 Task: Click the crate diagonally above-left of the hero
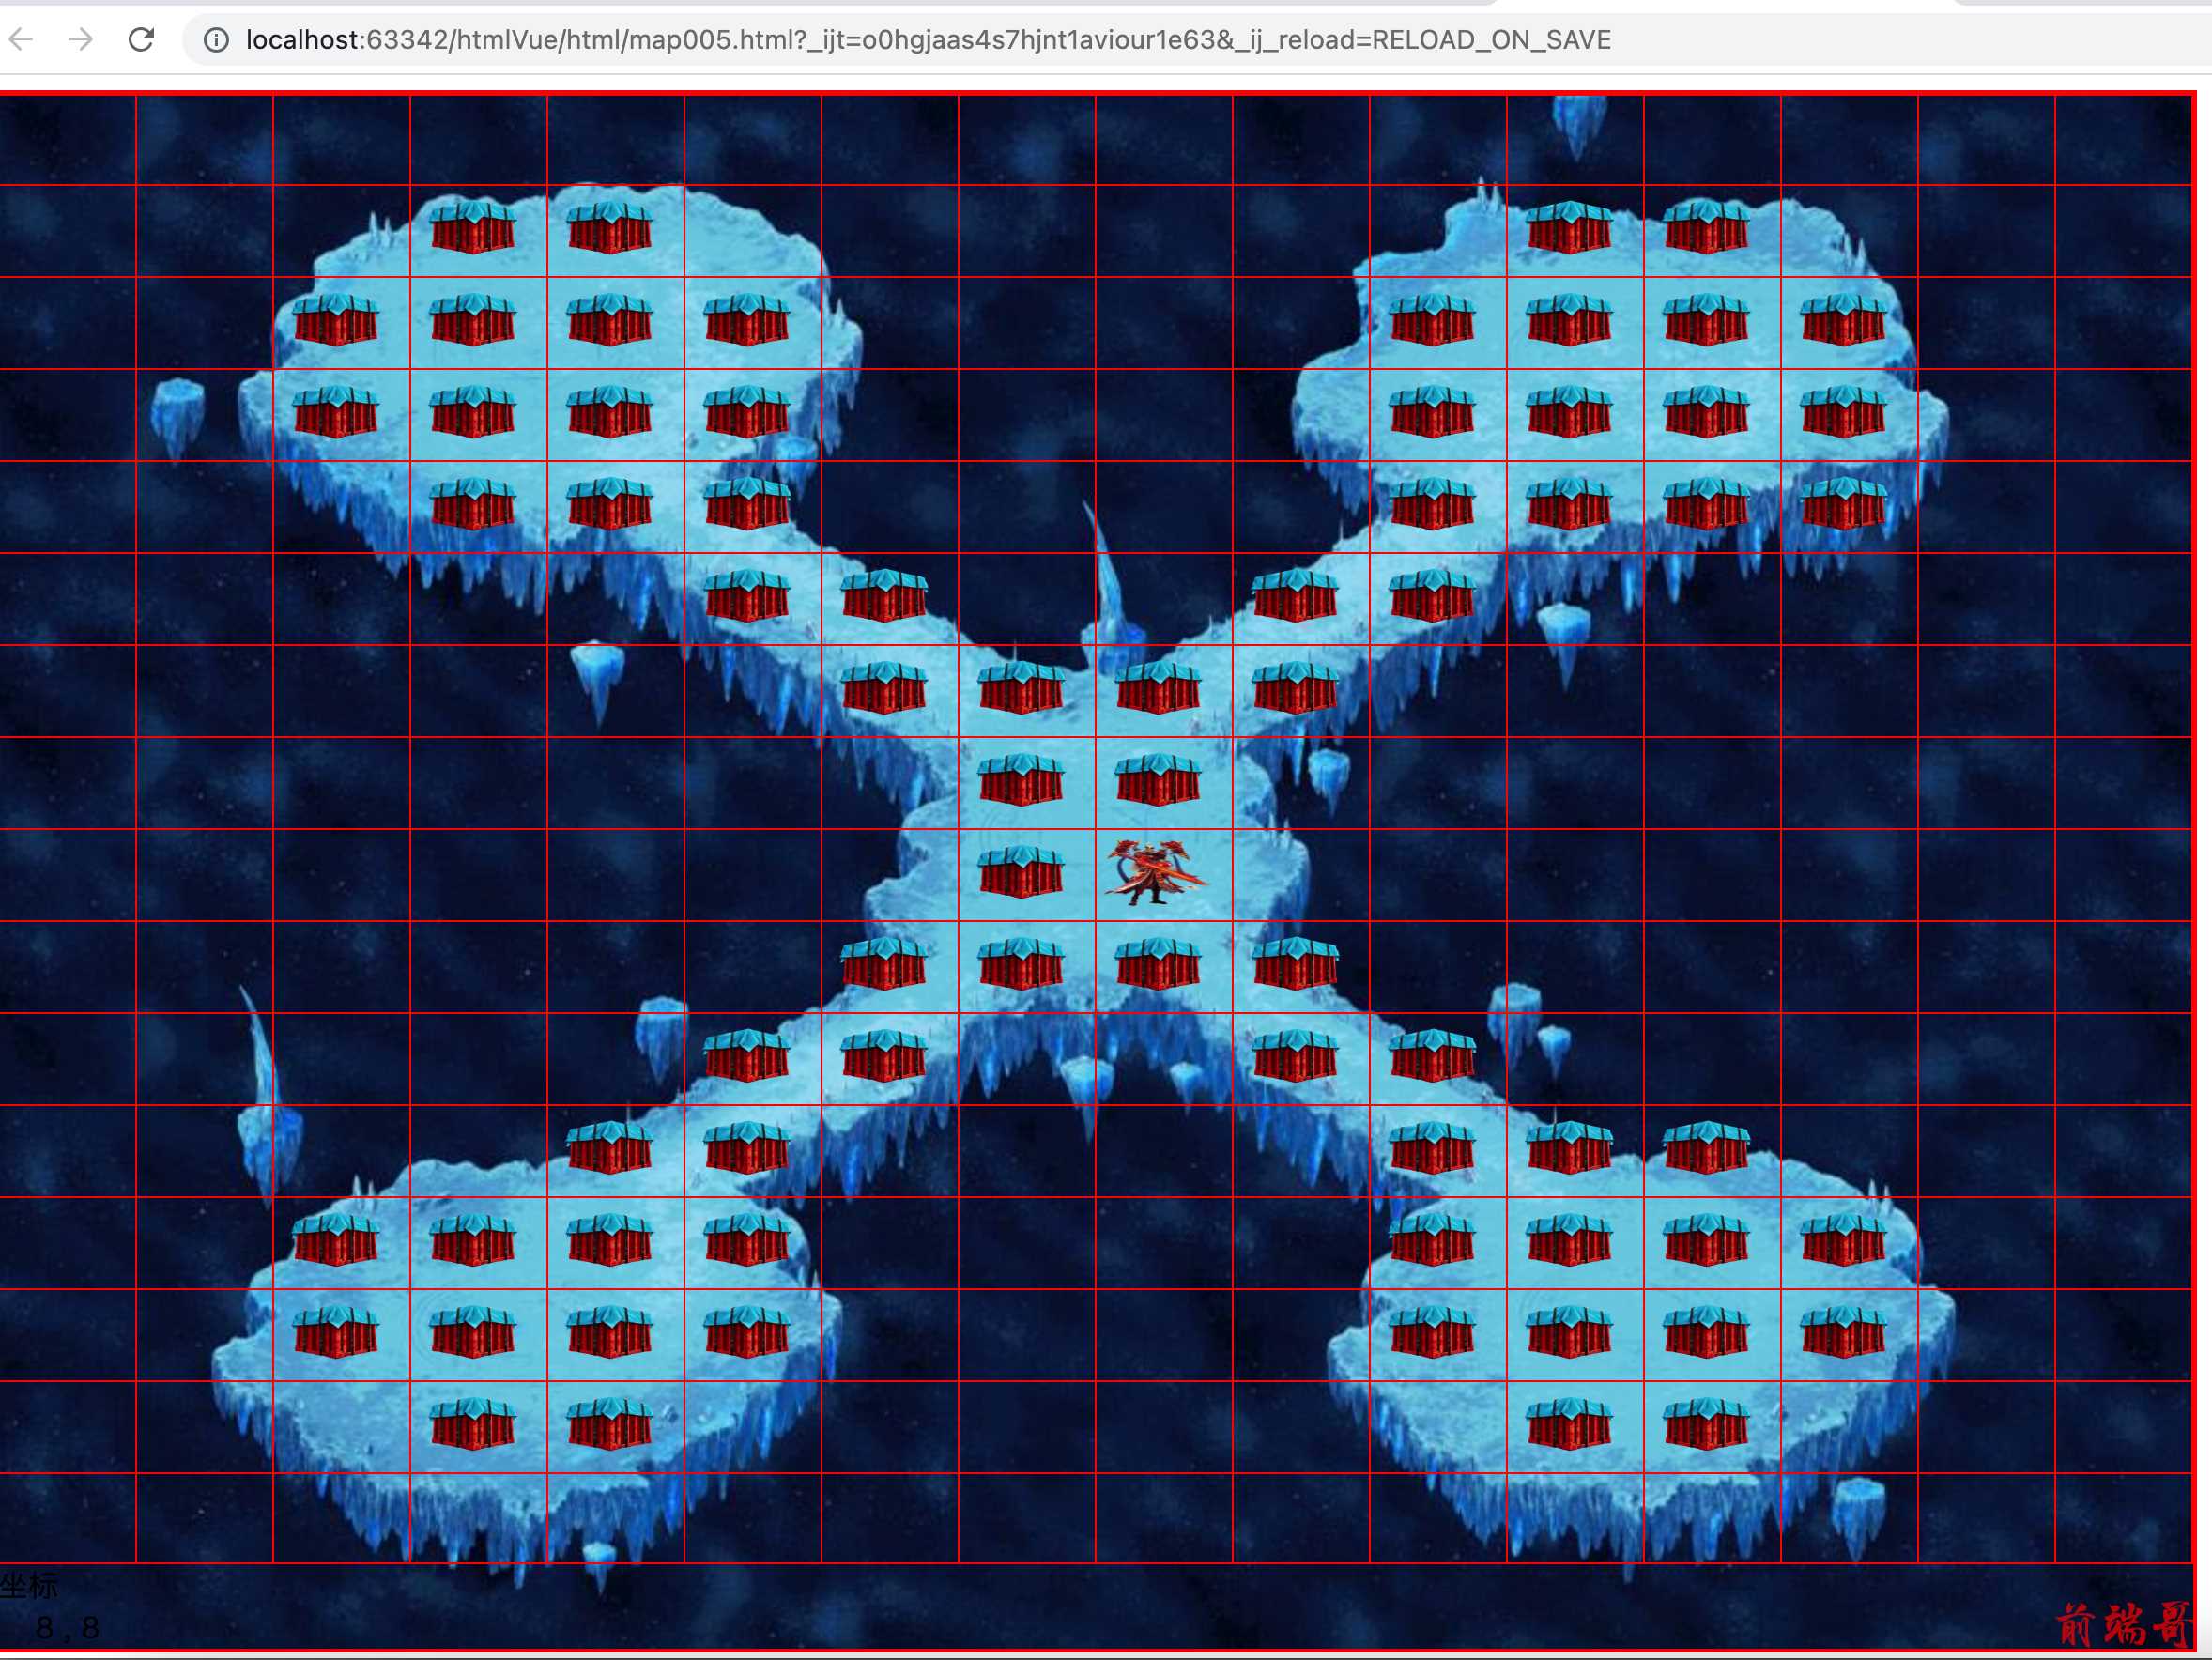tap(1021, 779)
